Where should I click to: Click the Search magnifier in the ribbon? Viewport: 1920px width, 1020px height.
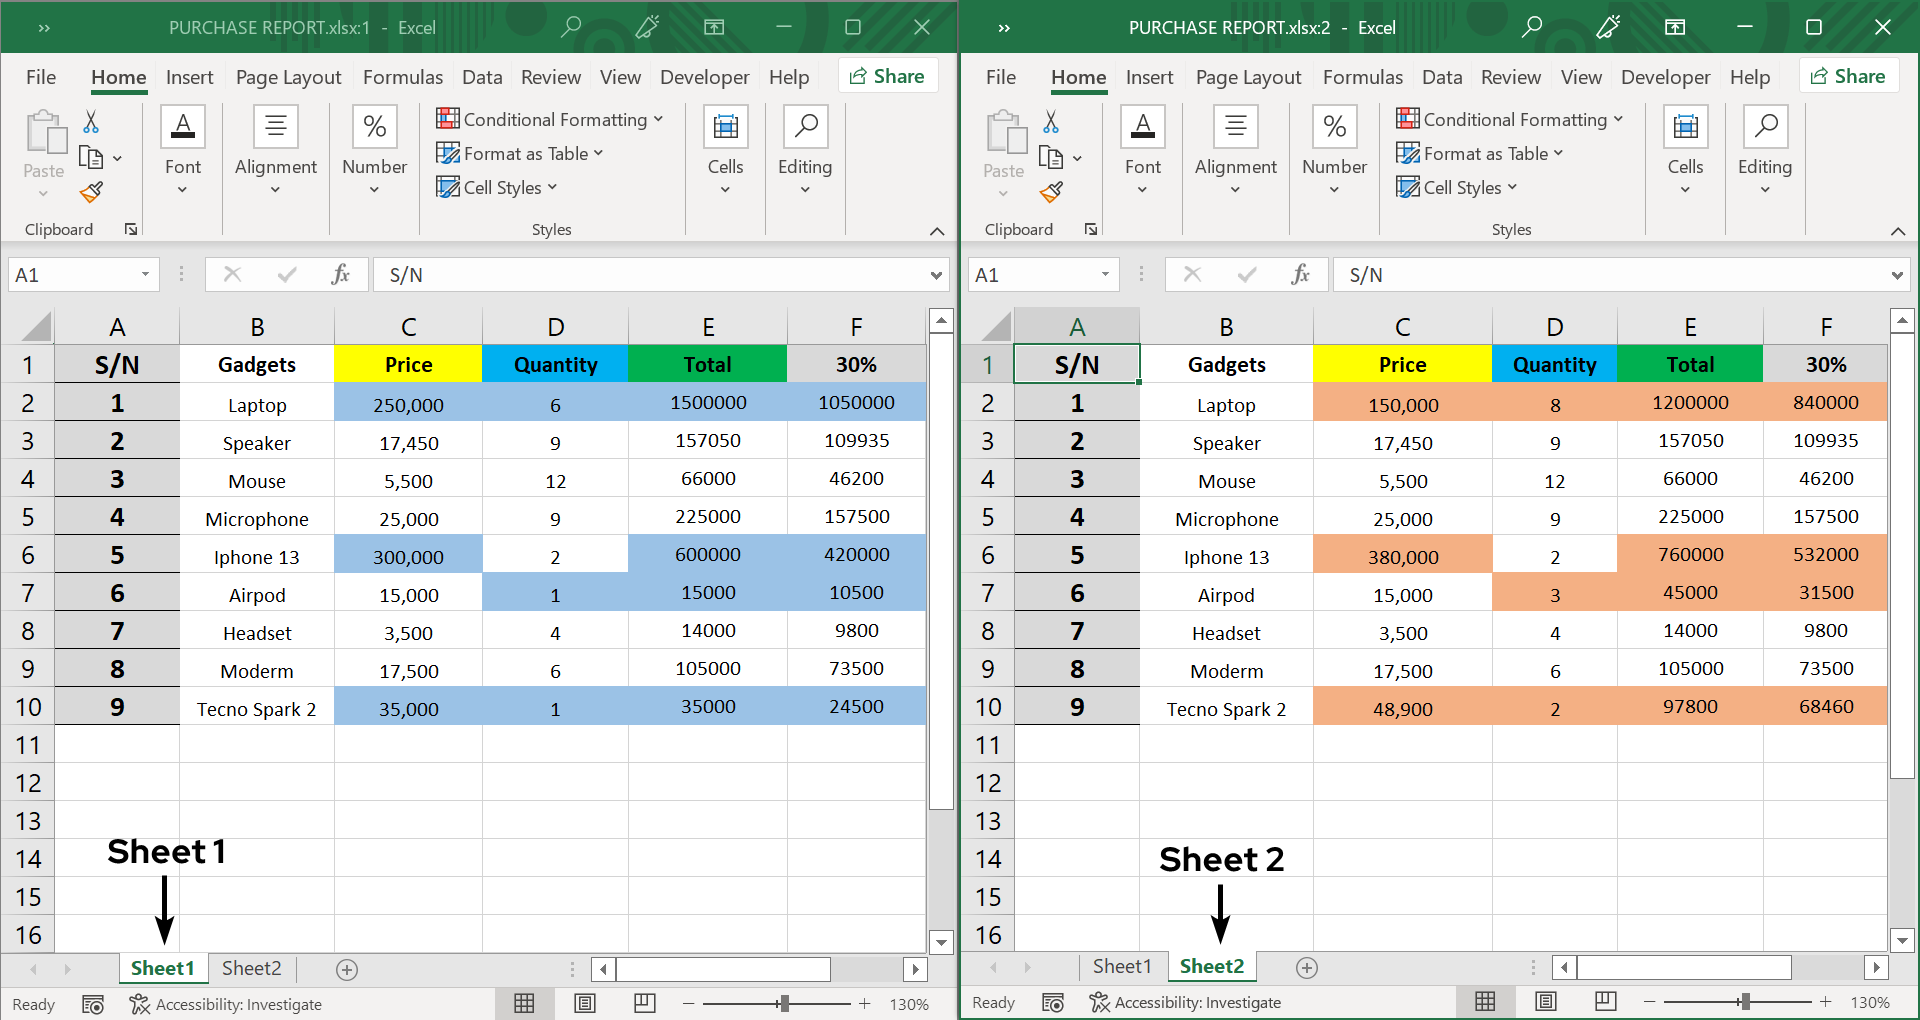coord(571,27)
